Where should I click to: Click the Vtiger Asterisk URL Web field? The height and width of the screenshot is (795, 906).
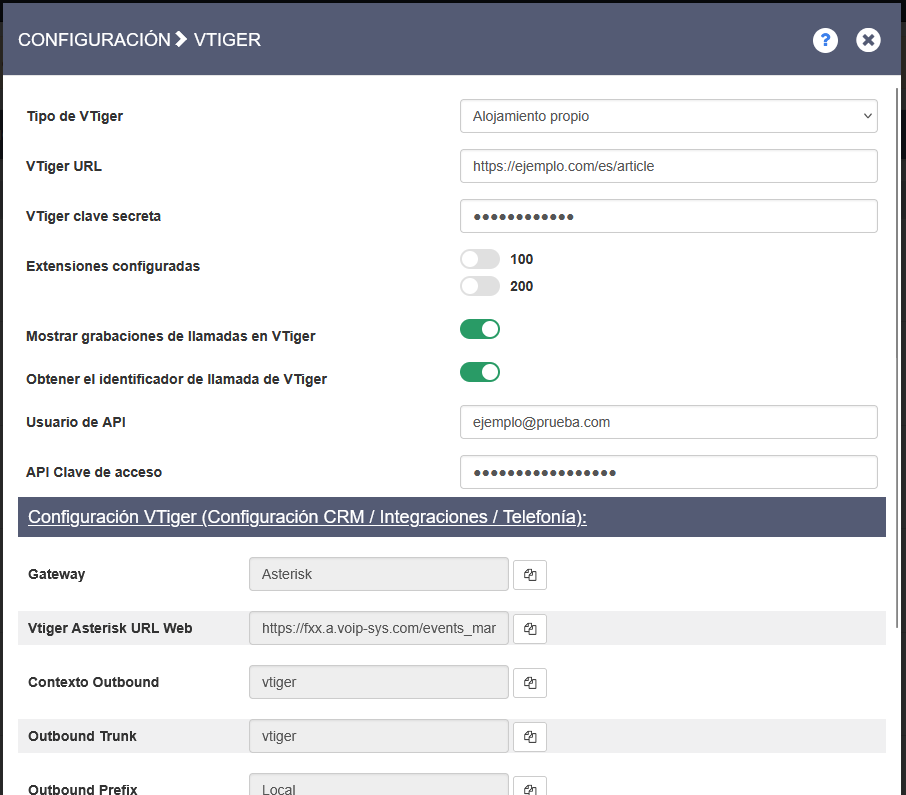click(379, 629)
